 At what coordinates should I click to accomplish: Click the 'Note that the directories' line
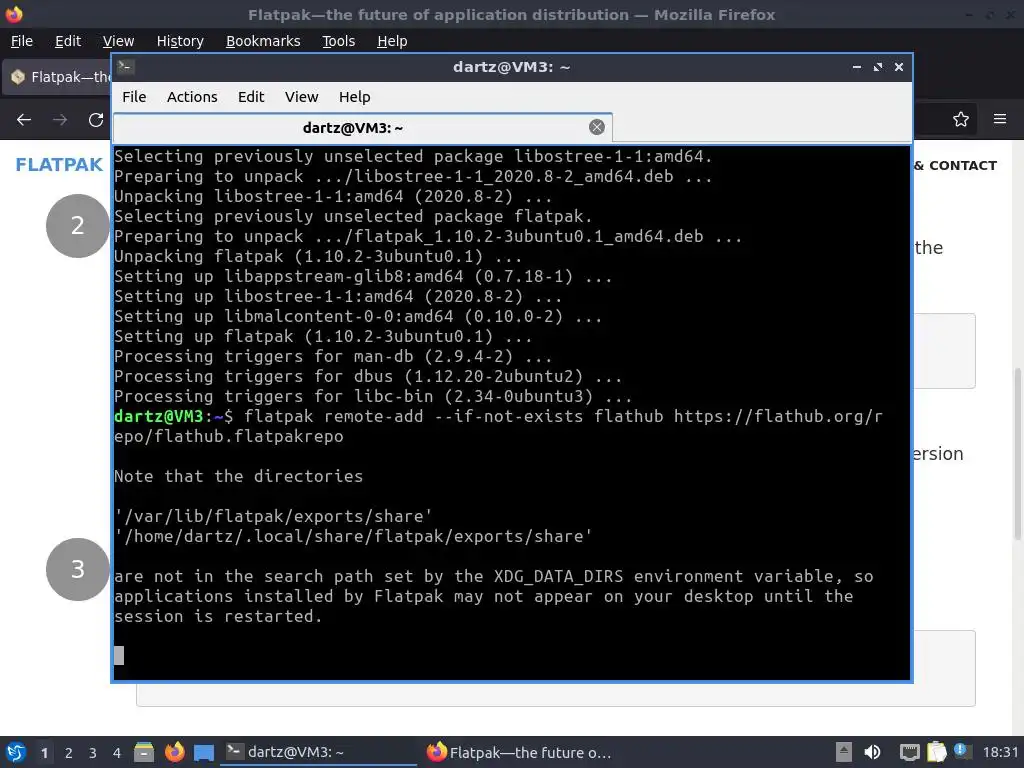pyautogui.click(x=238, y=476)
